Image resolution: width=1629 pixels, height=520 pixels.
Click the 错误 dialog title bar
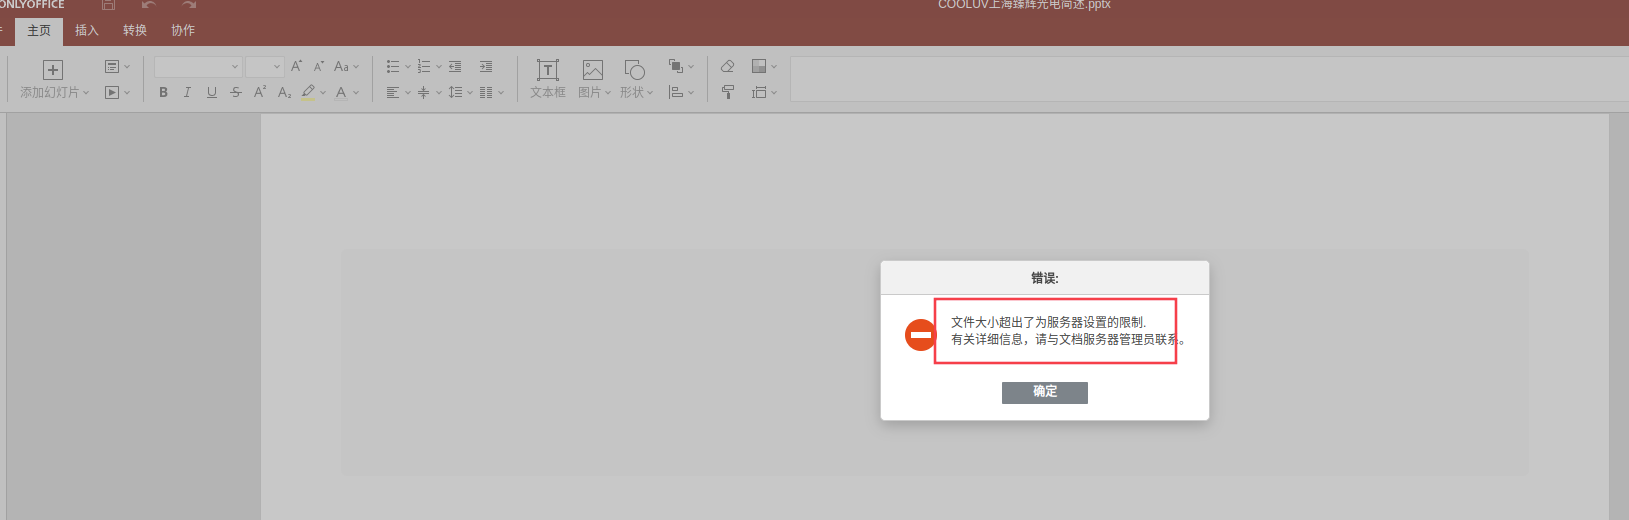(x=1045, y=278)
